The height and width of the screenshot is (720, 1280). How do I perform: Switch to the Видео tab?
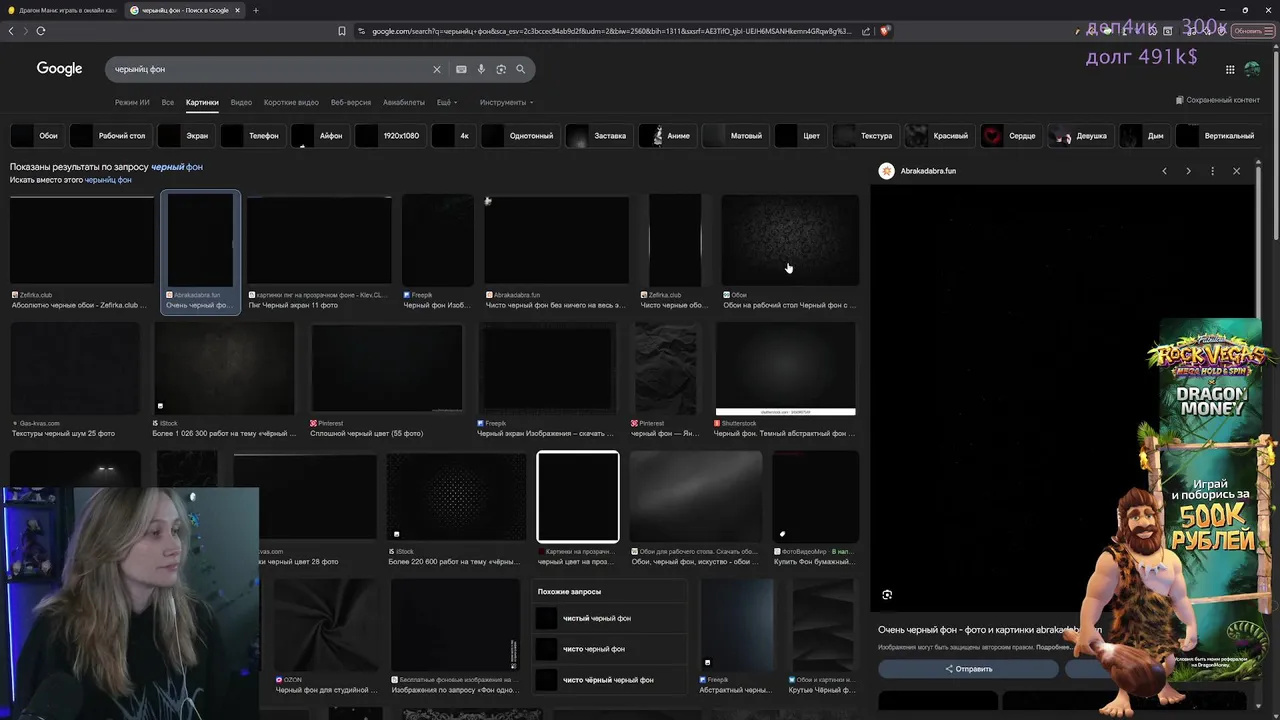(241, 102)
